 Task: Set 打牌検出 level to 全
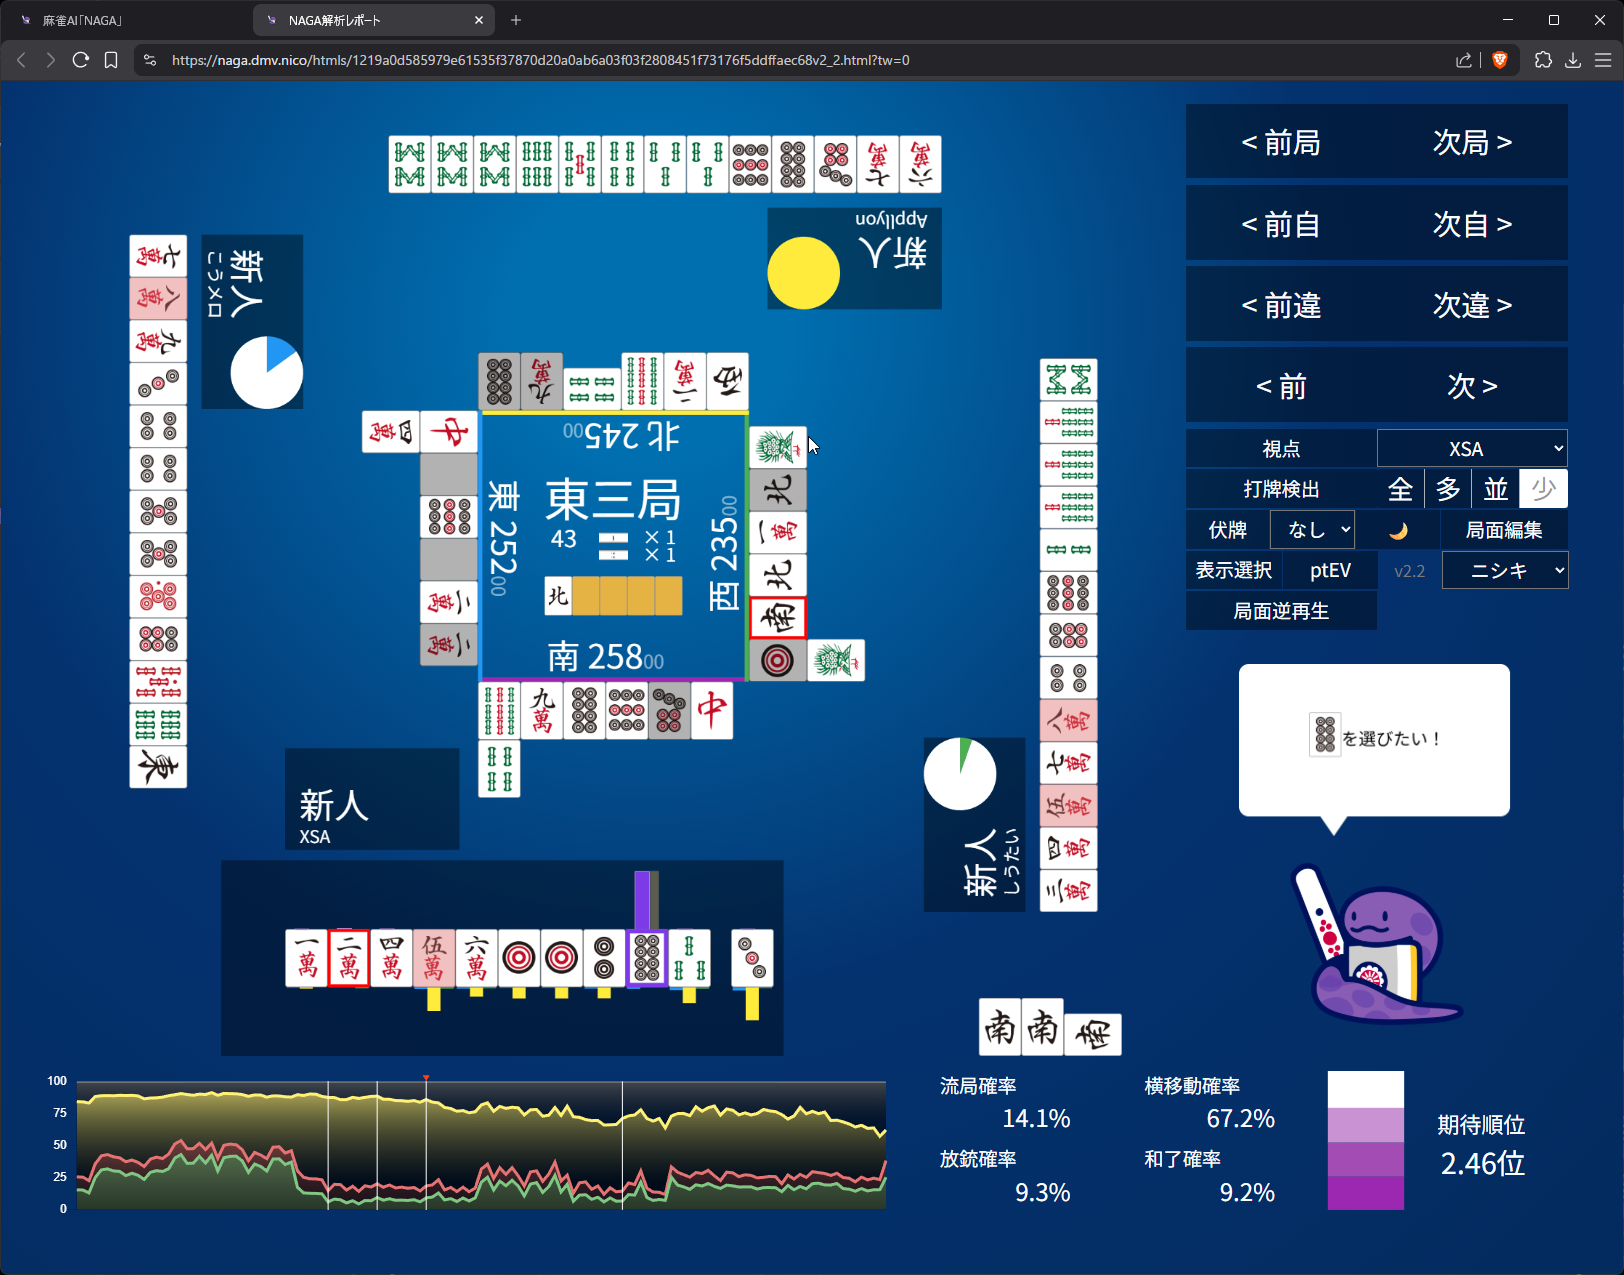1400,489
